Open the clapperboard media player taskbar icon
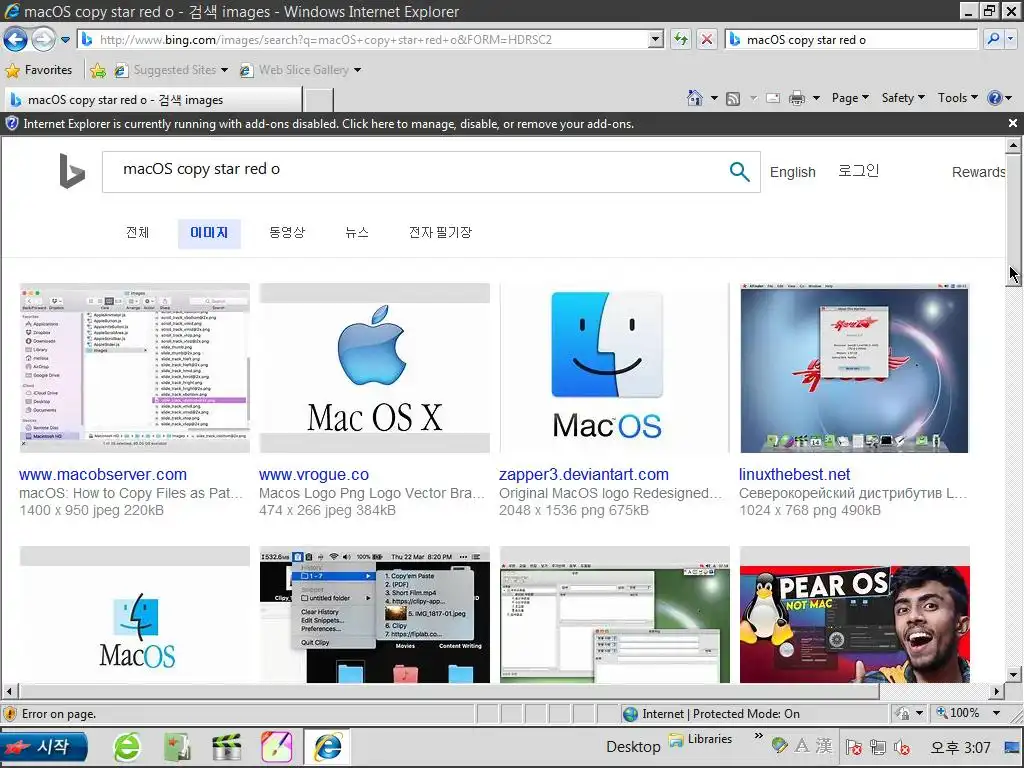 pyautogui.click(x=226, y=747)
